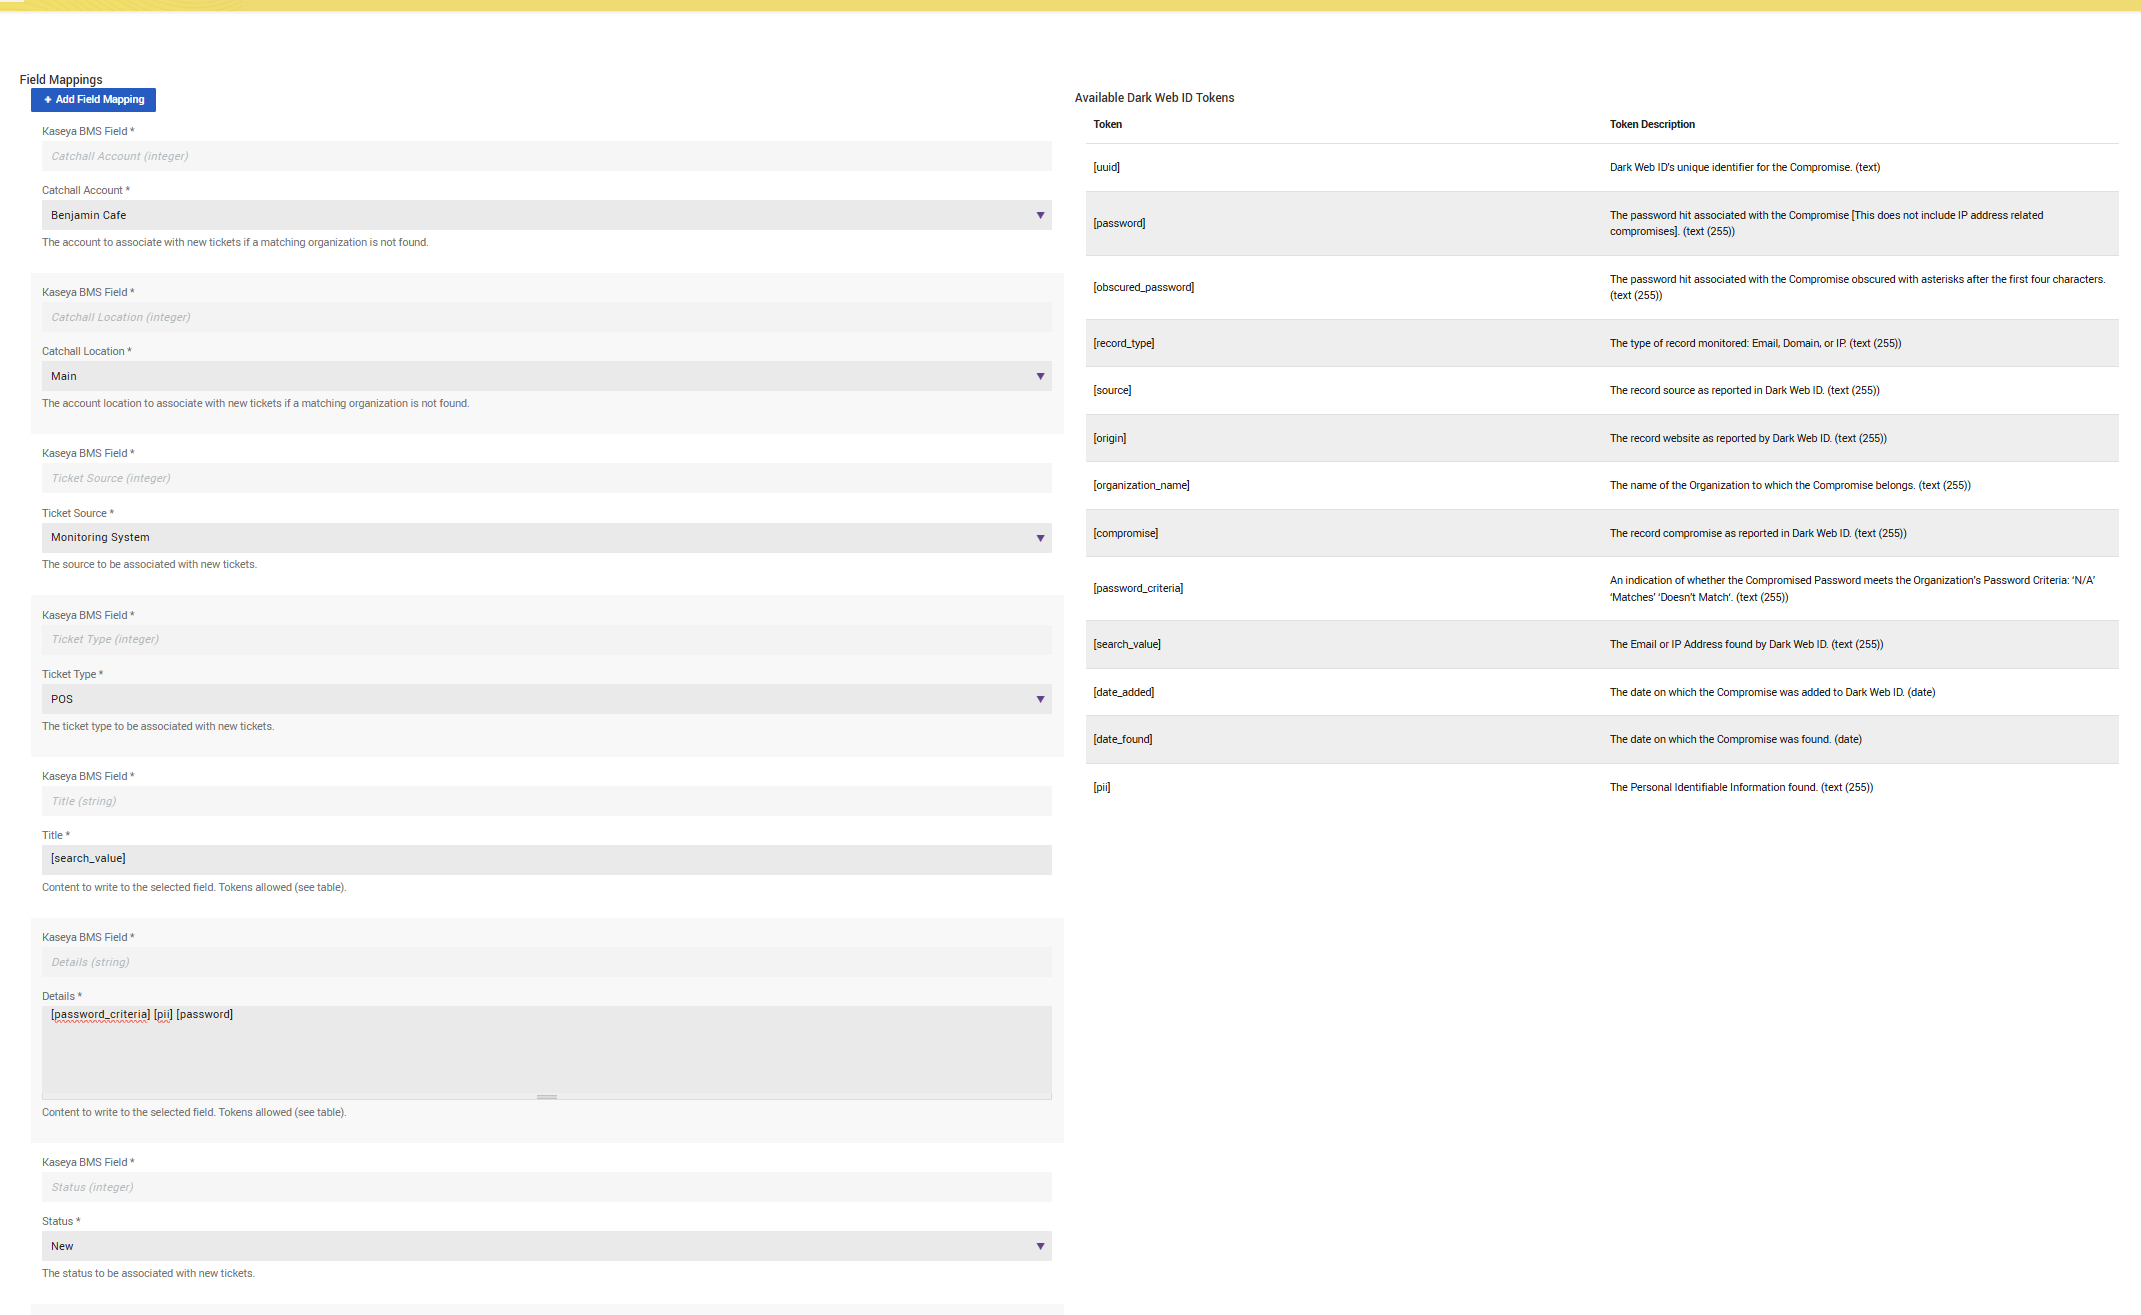Click the [organization_name] token
This screenshot has height=1315, width=2141.
click(1141, 486)
